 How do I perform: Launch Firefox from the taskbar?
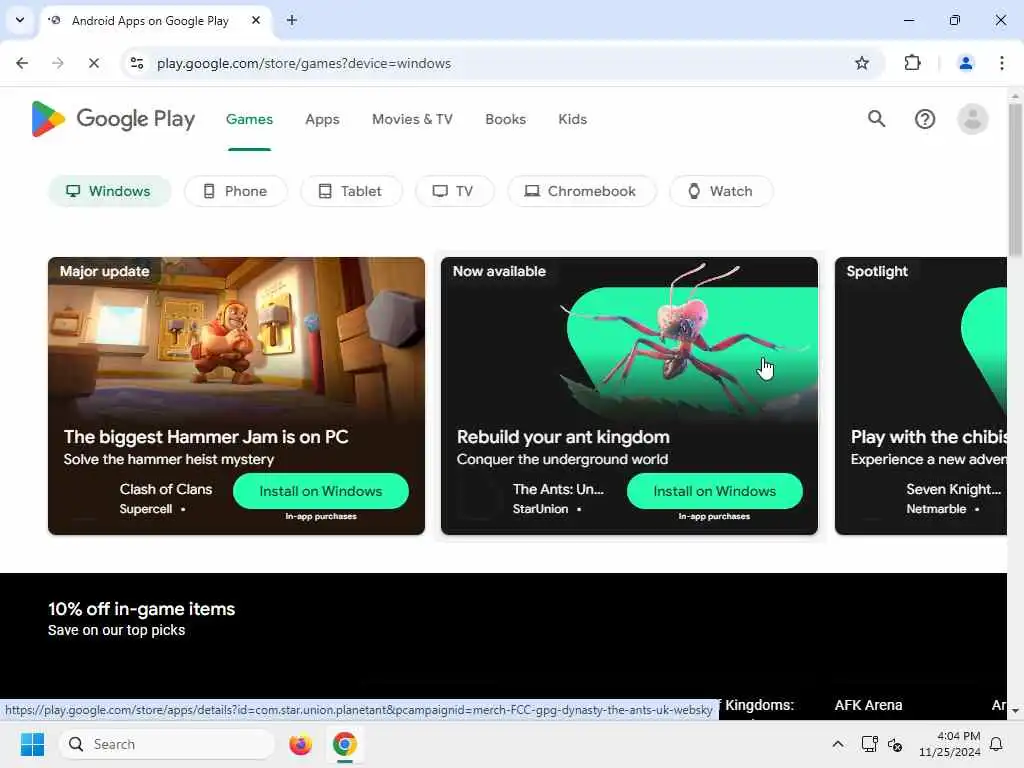coord(300,744)
